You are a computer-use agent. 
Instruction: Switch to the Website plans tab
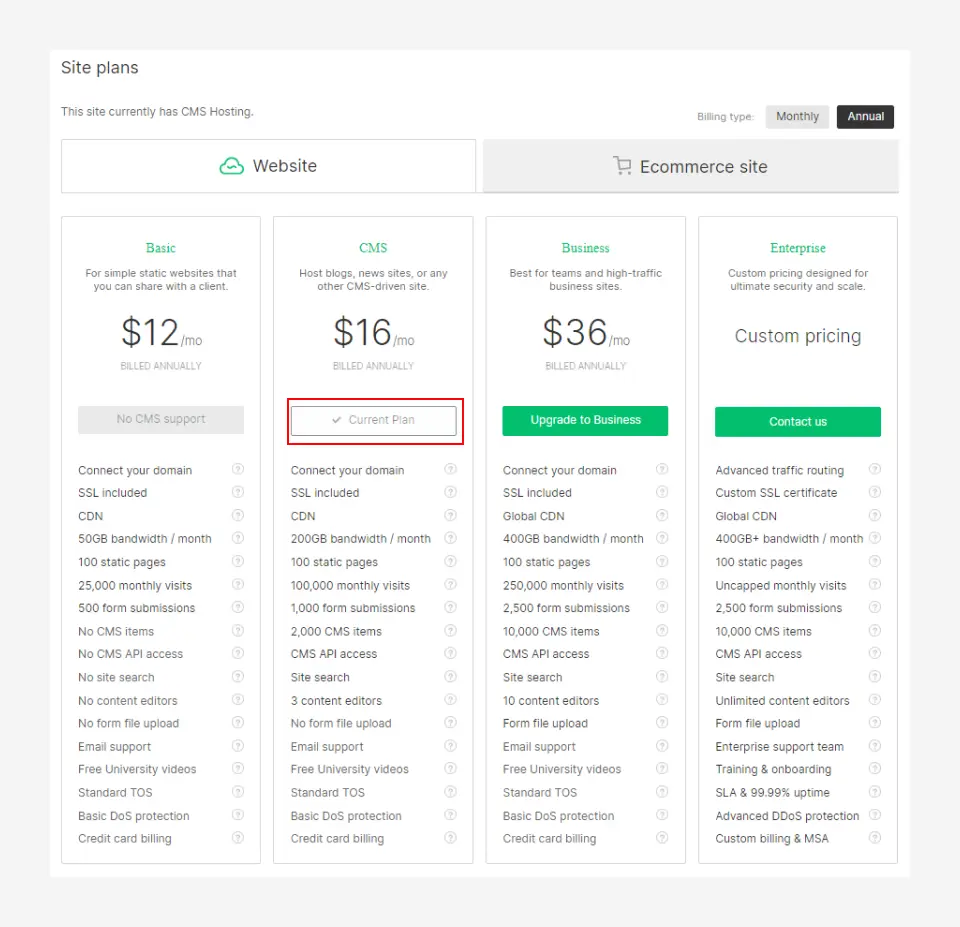click(x=267, y=165)
